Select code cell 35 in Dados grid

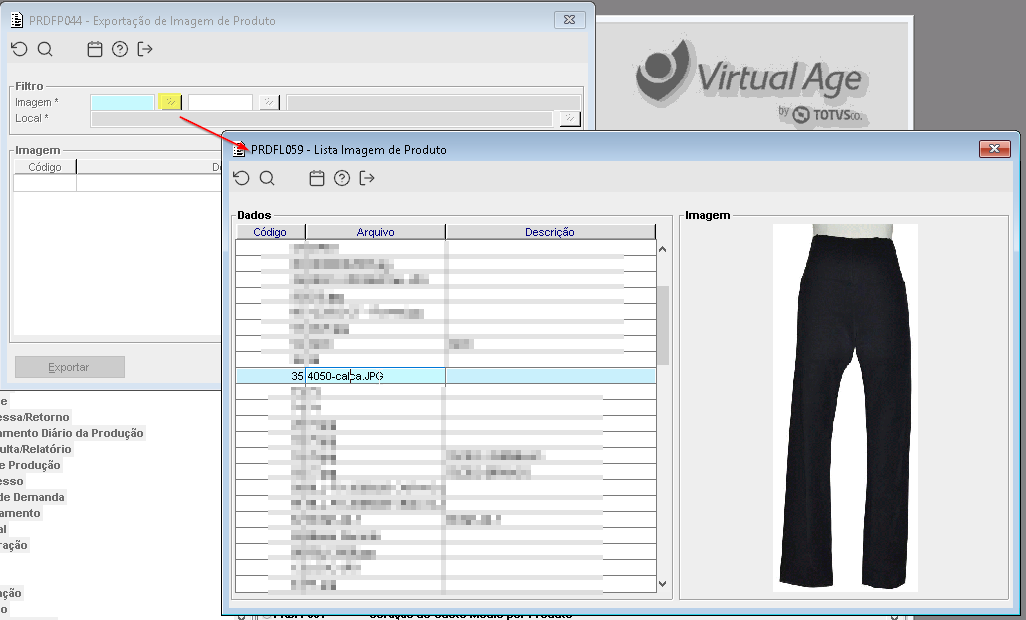[x=270, y=376]
